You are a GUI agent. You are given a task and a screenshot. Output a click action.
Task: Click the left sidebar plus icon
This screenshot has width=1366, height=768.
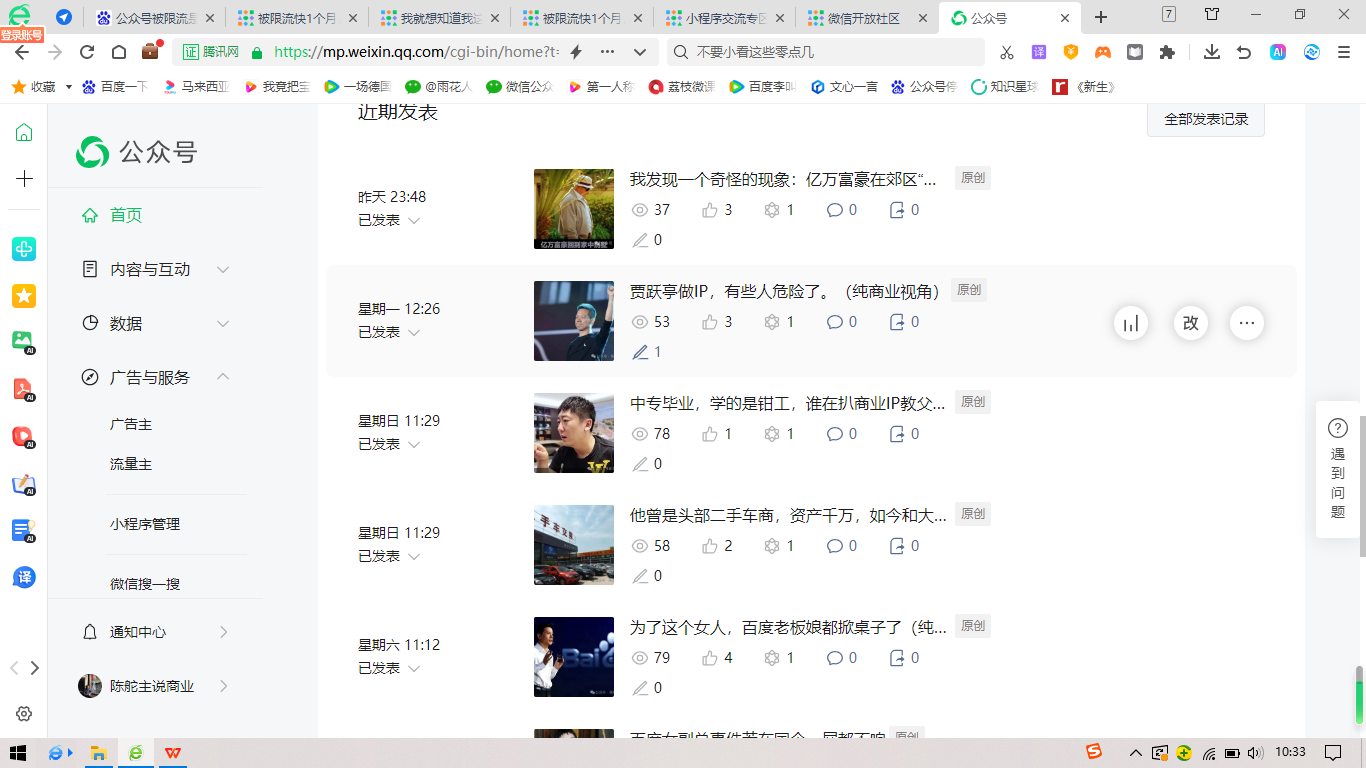(x=24, y=179)
